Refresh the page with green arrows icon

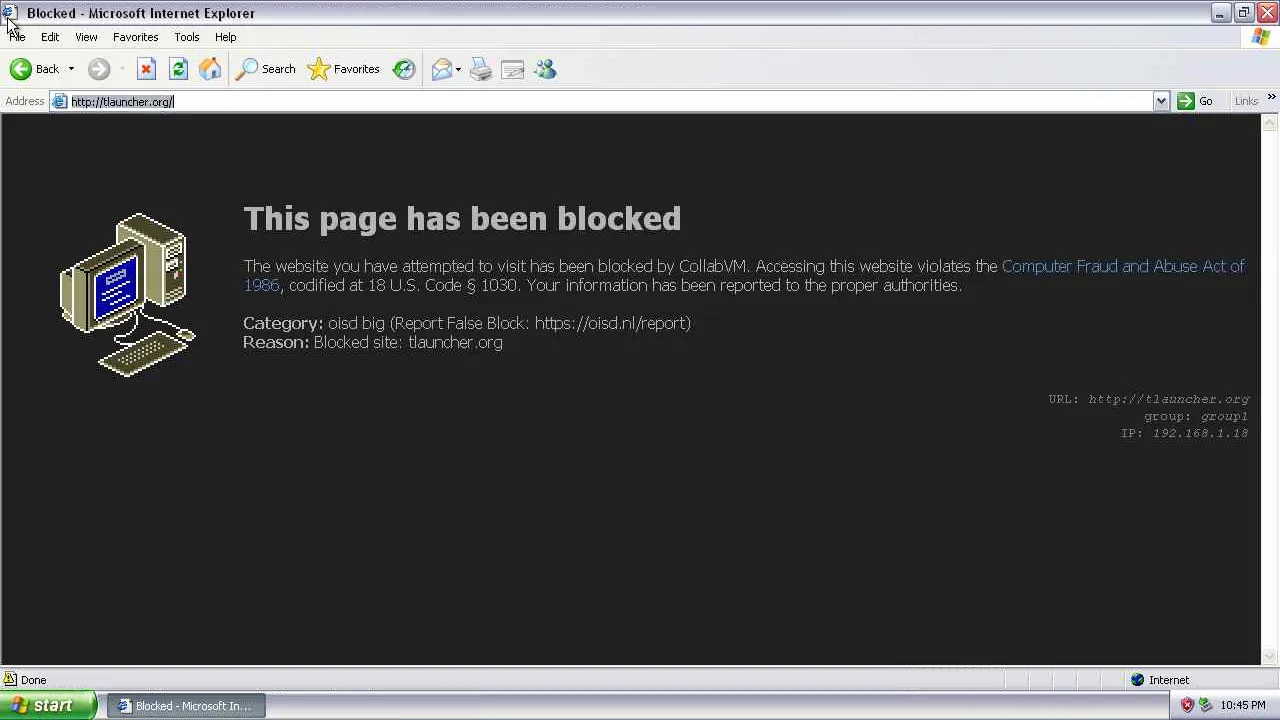click(x=178, y=69)
